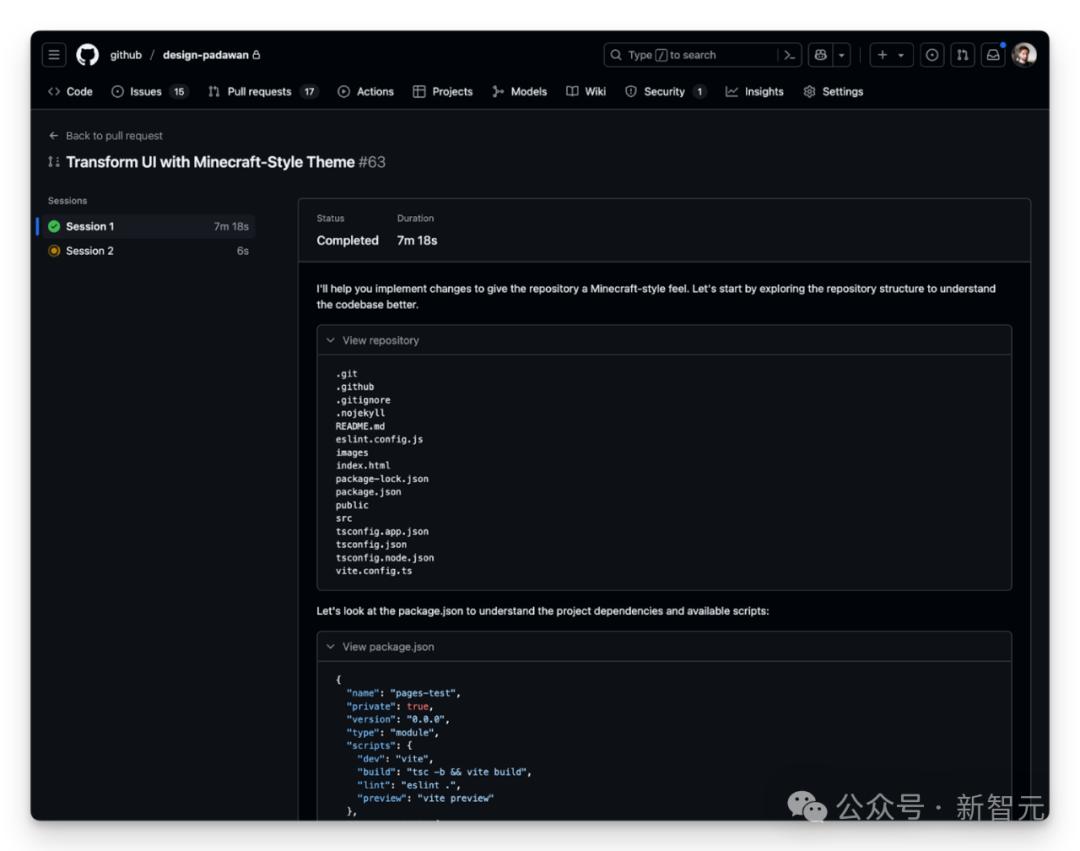Select Session 1 in sessions list
The image size is (1080, 851).
(x=90, y=227)
